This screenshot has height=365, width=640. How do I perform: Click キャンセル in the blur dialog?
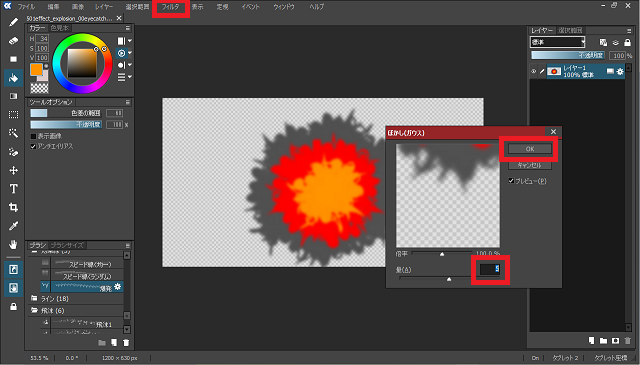530,165
